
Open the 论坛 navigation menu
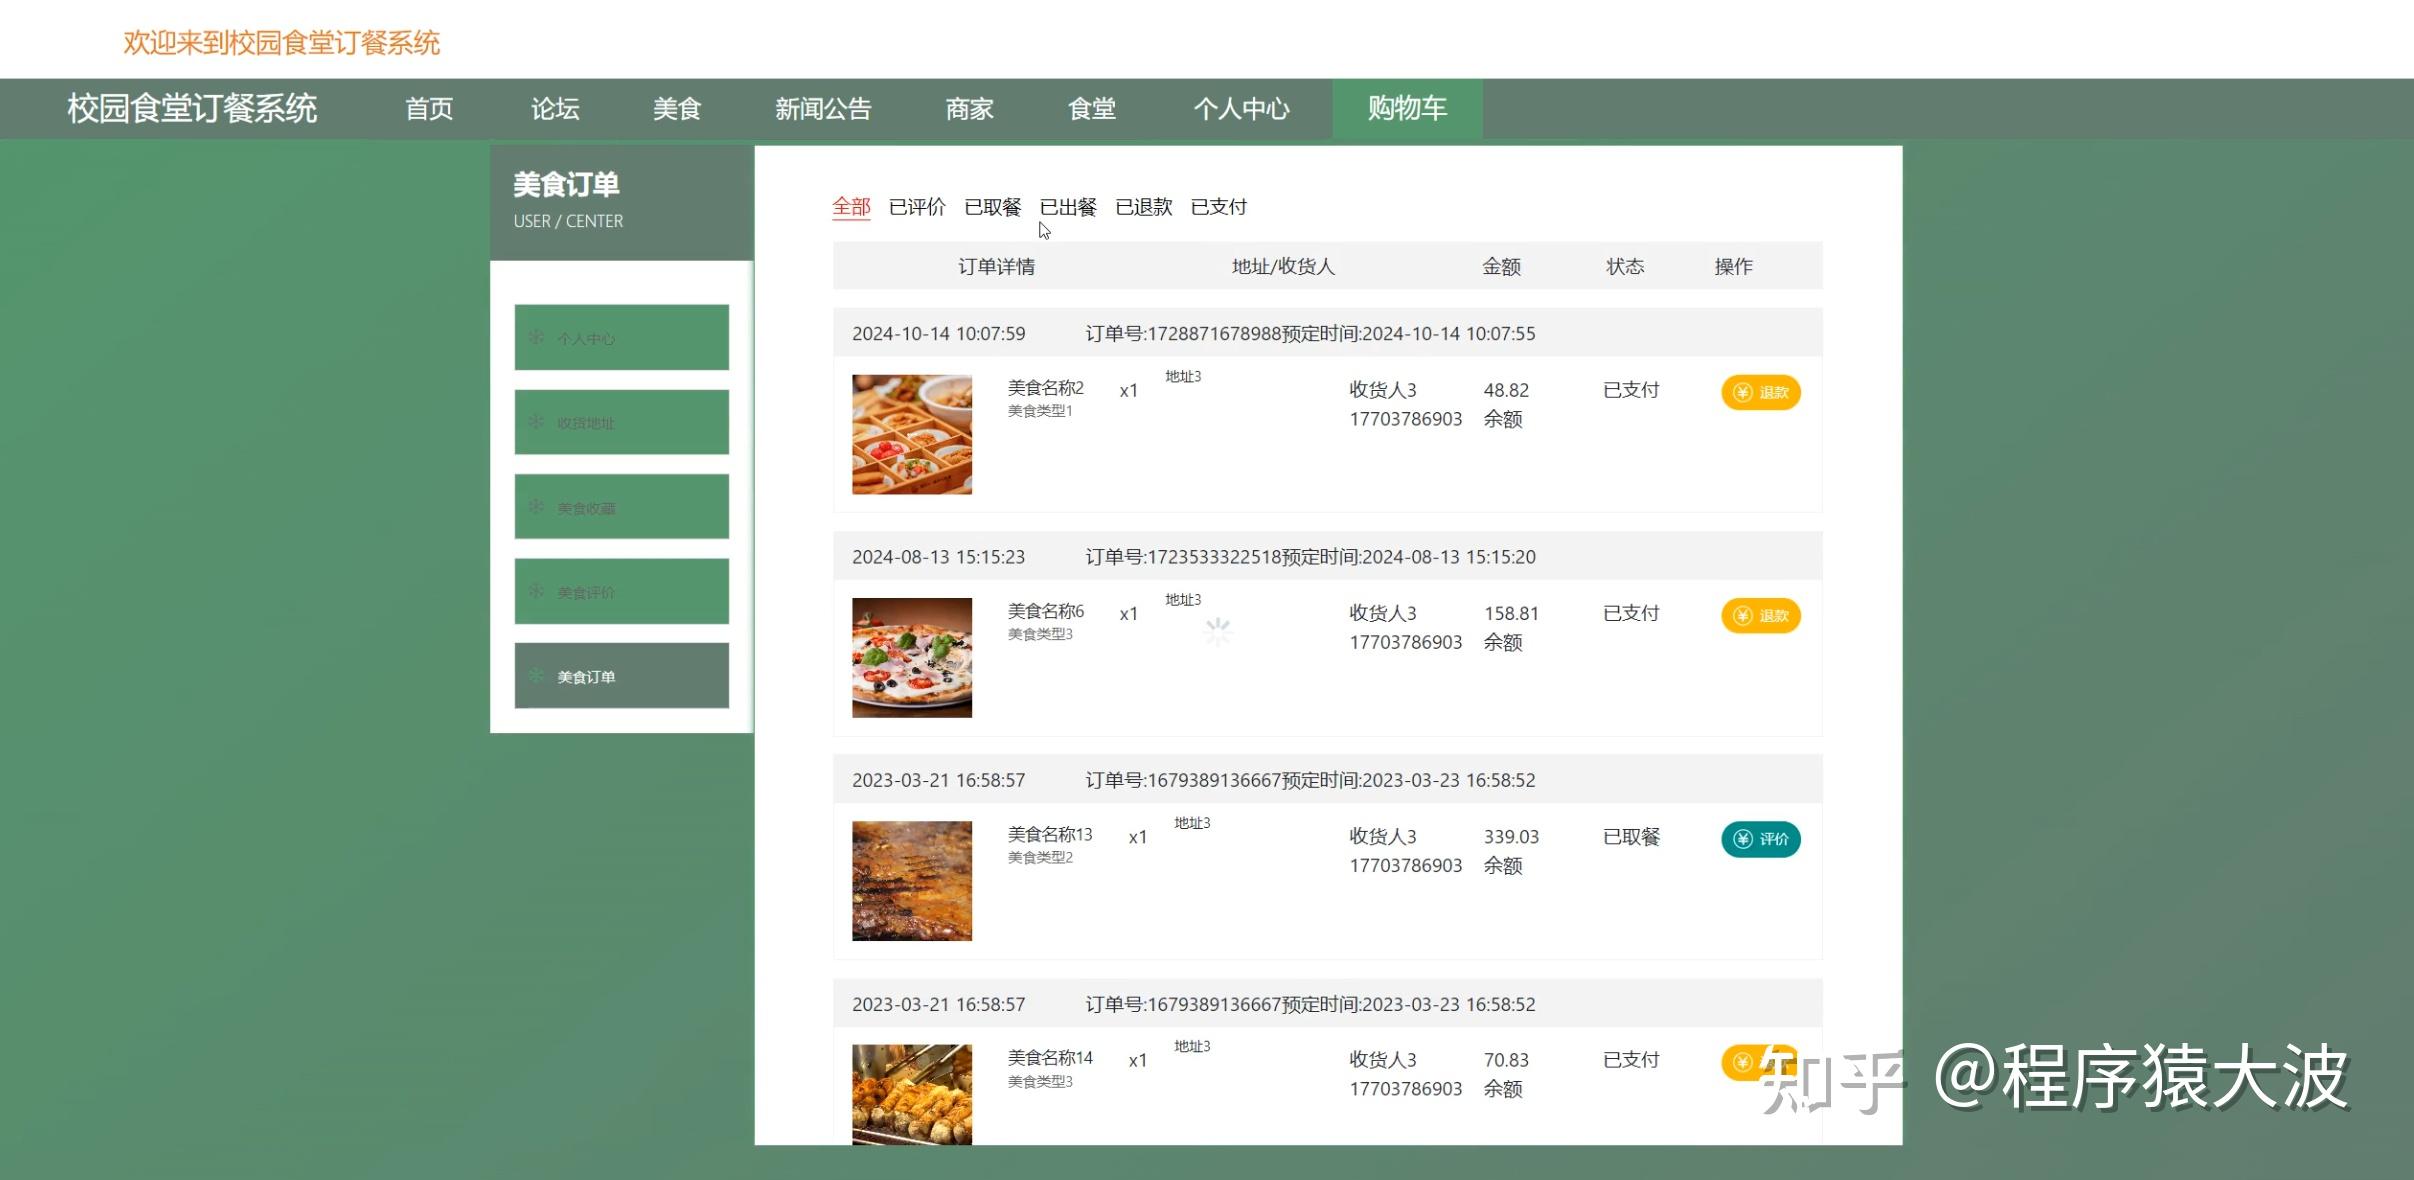click(x=555, y=108)
